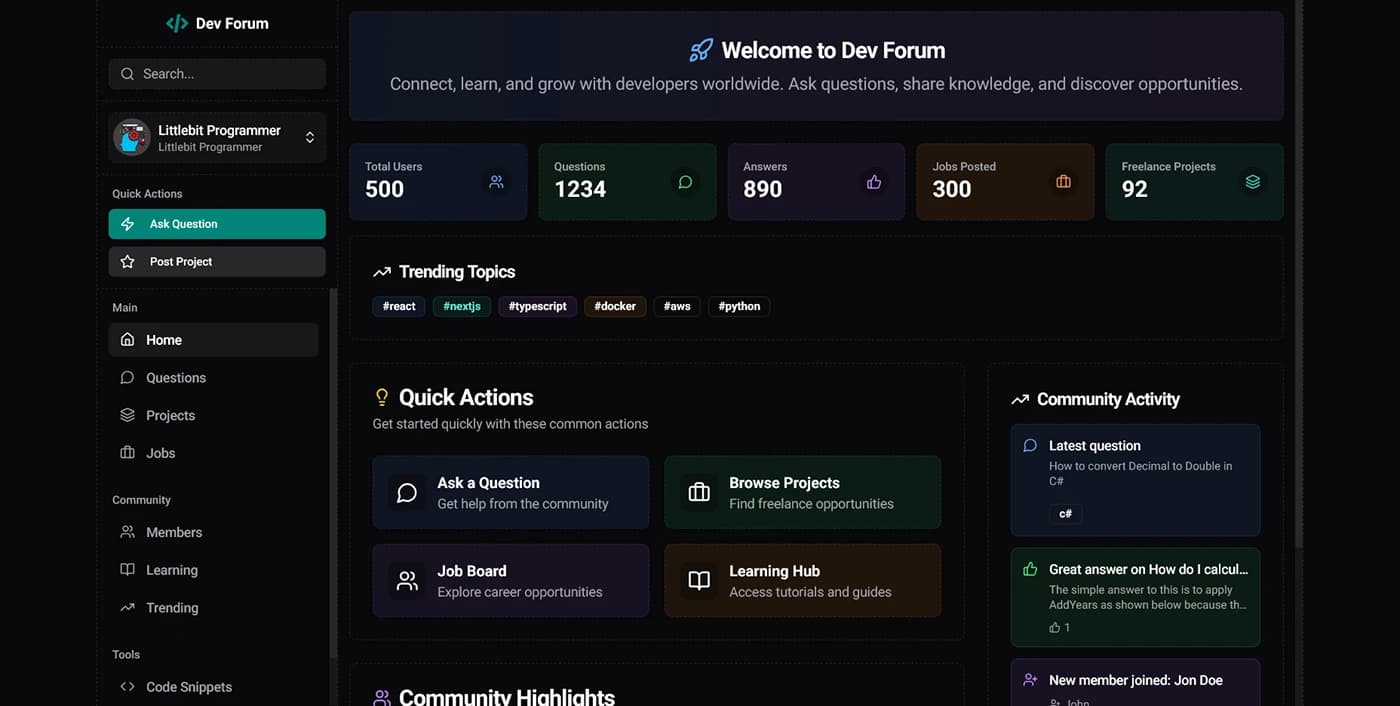Open the Littlebit Programmer profile avatar

coord(131,138)
